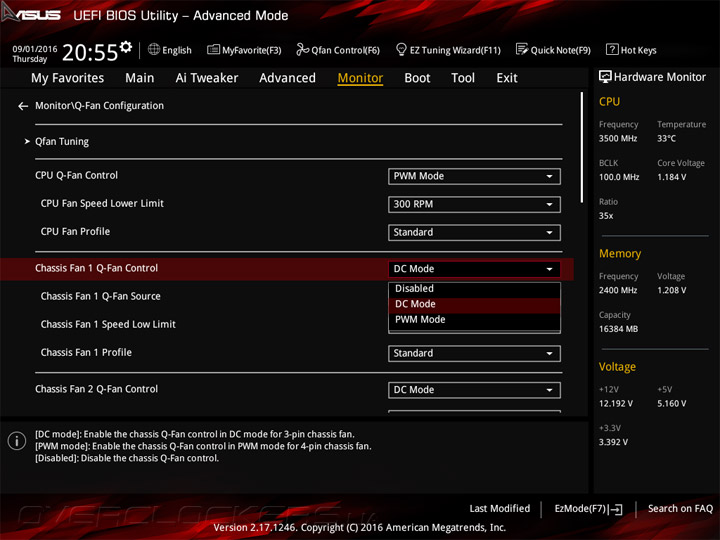This screenshot has height=540, width=720.
Task: Click the Version 2.17.1246 copyright text
Action: tap(360, 528)
